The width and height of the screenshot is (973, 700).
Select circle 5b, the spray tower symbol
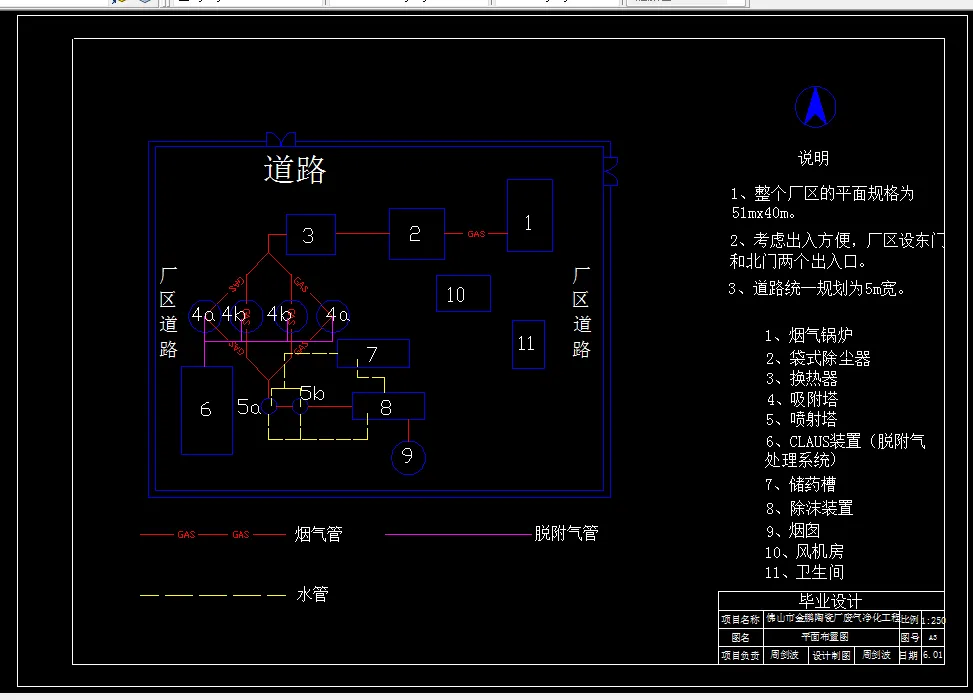300,407
